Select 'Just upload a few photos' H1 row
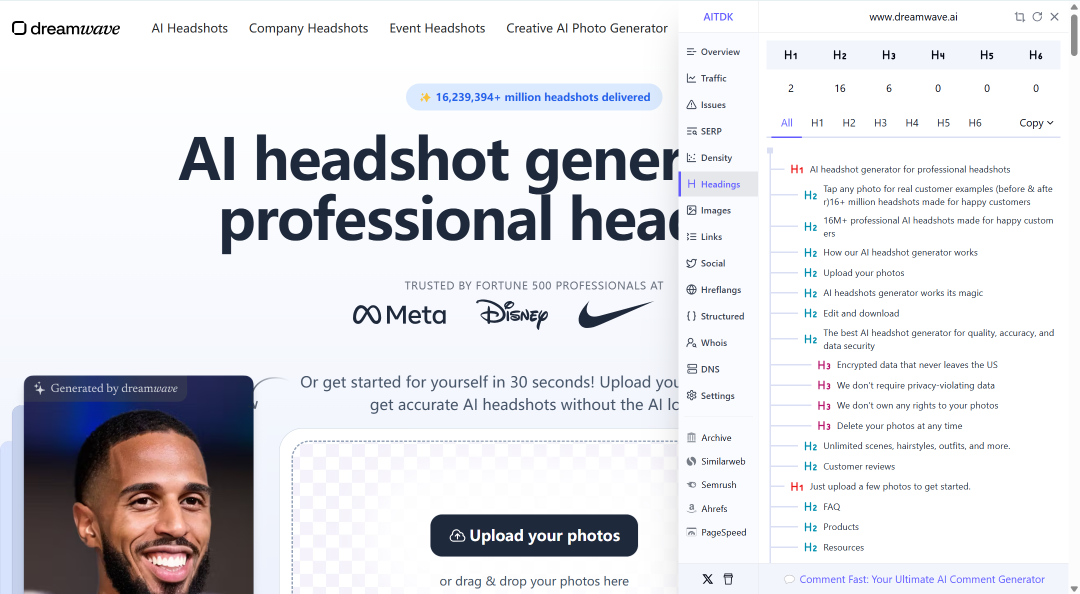Screen dimensions: 1080x594 click(x=890, y=487)
